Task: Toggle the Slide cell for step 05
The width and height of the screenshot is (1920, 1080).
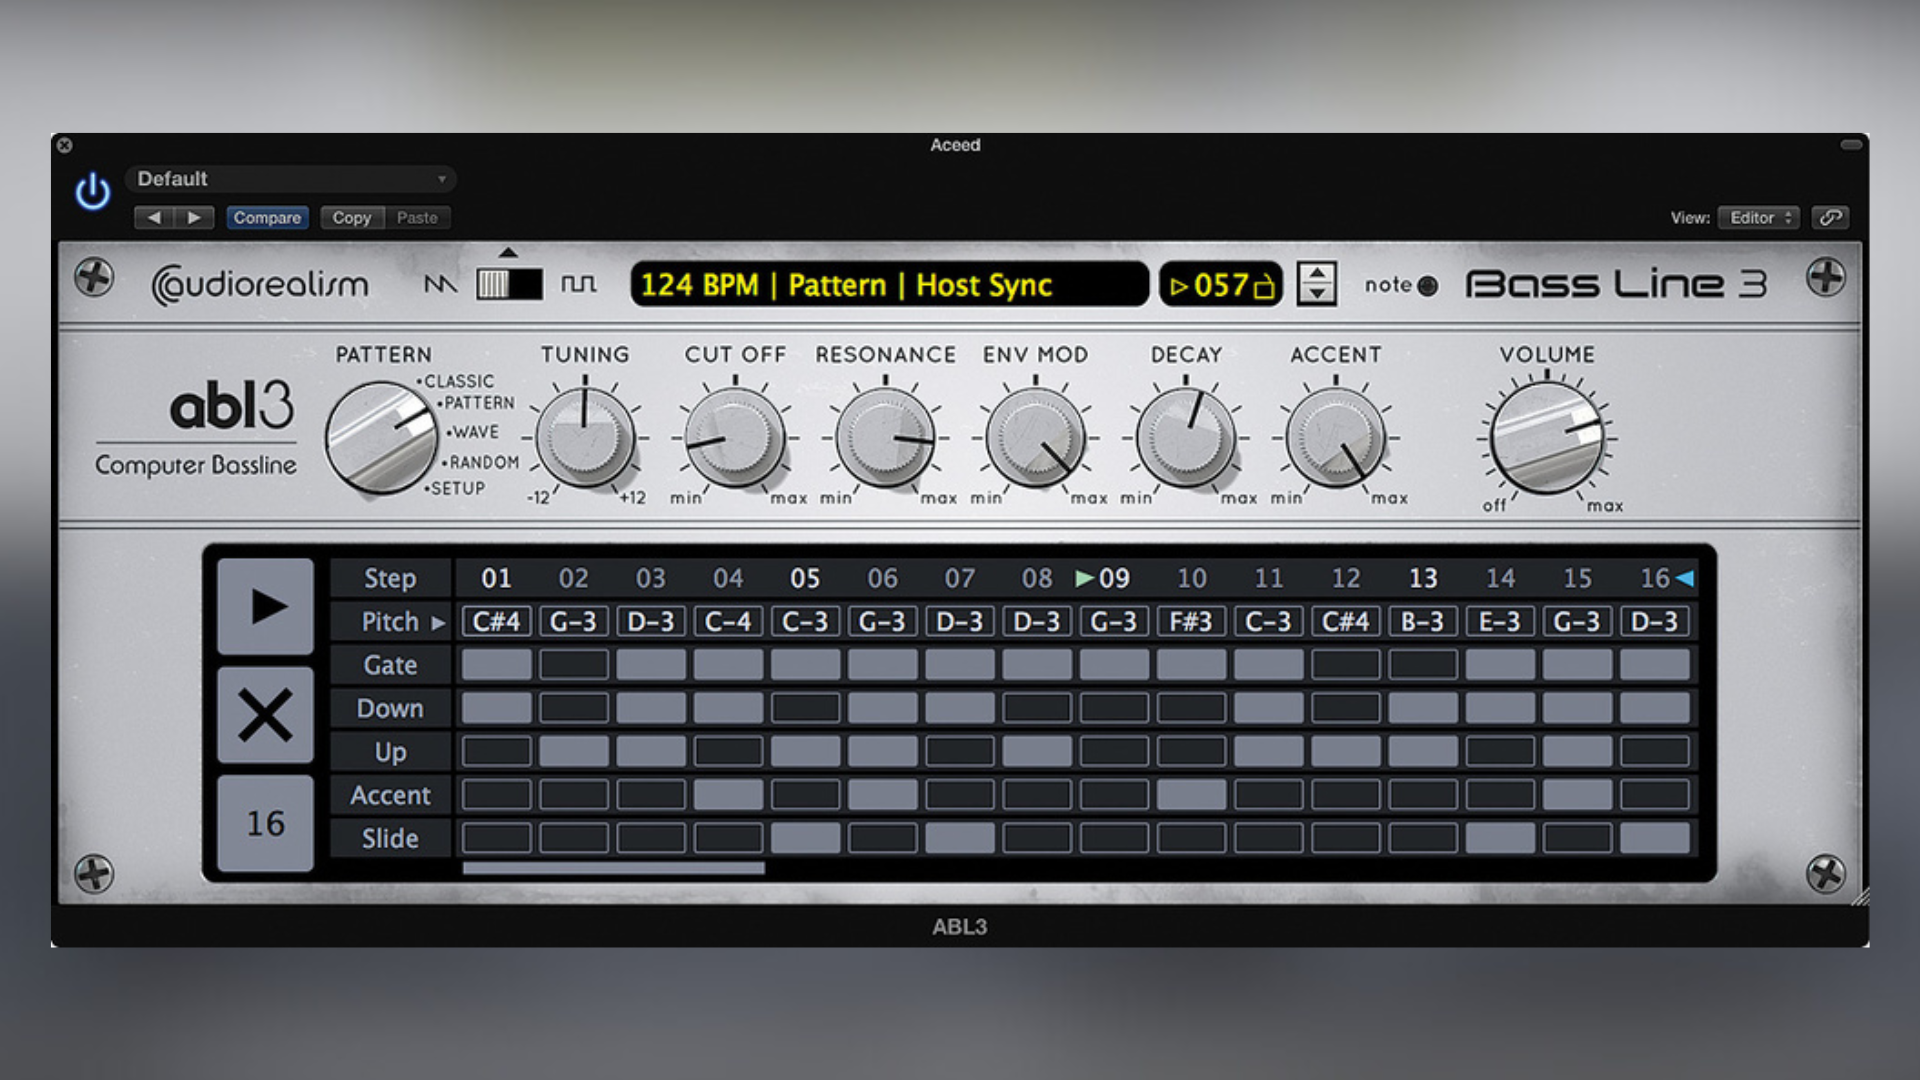Action: pos(805,838)
